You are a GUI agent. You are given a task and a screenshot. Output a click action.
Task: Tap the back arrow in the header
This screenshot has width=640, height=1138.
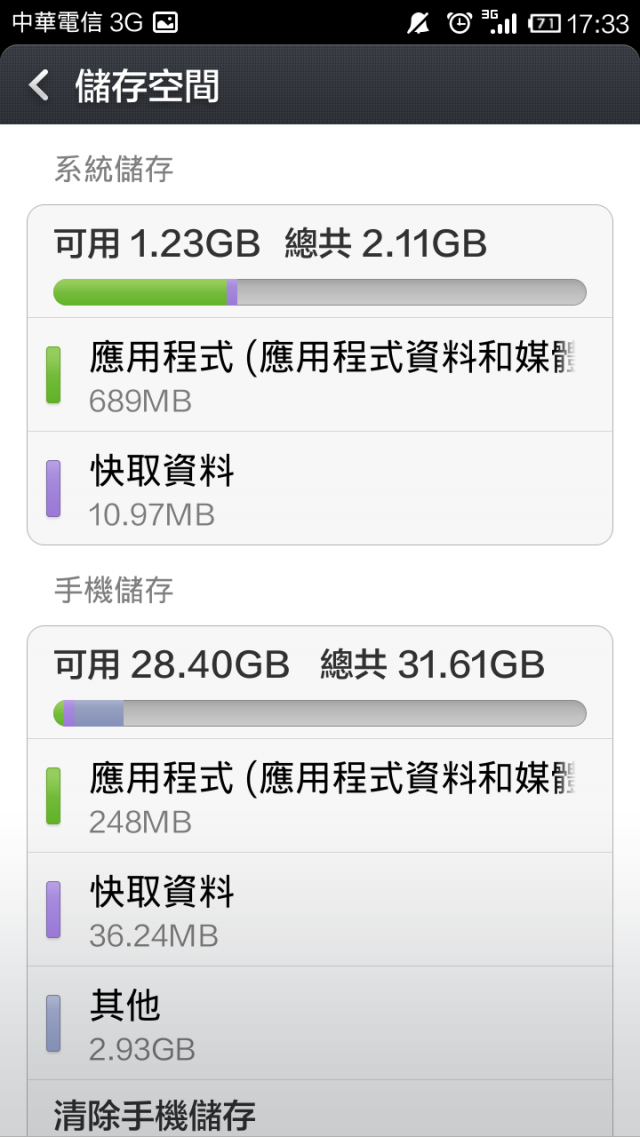(38, 86)
